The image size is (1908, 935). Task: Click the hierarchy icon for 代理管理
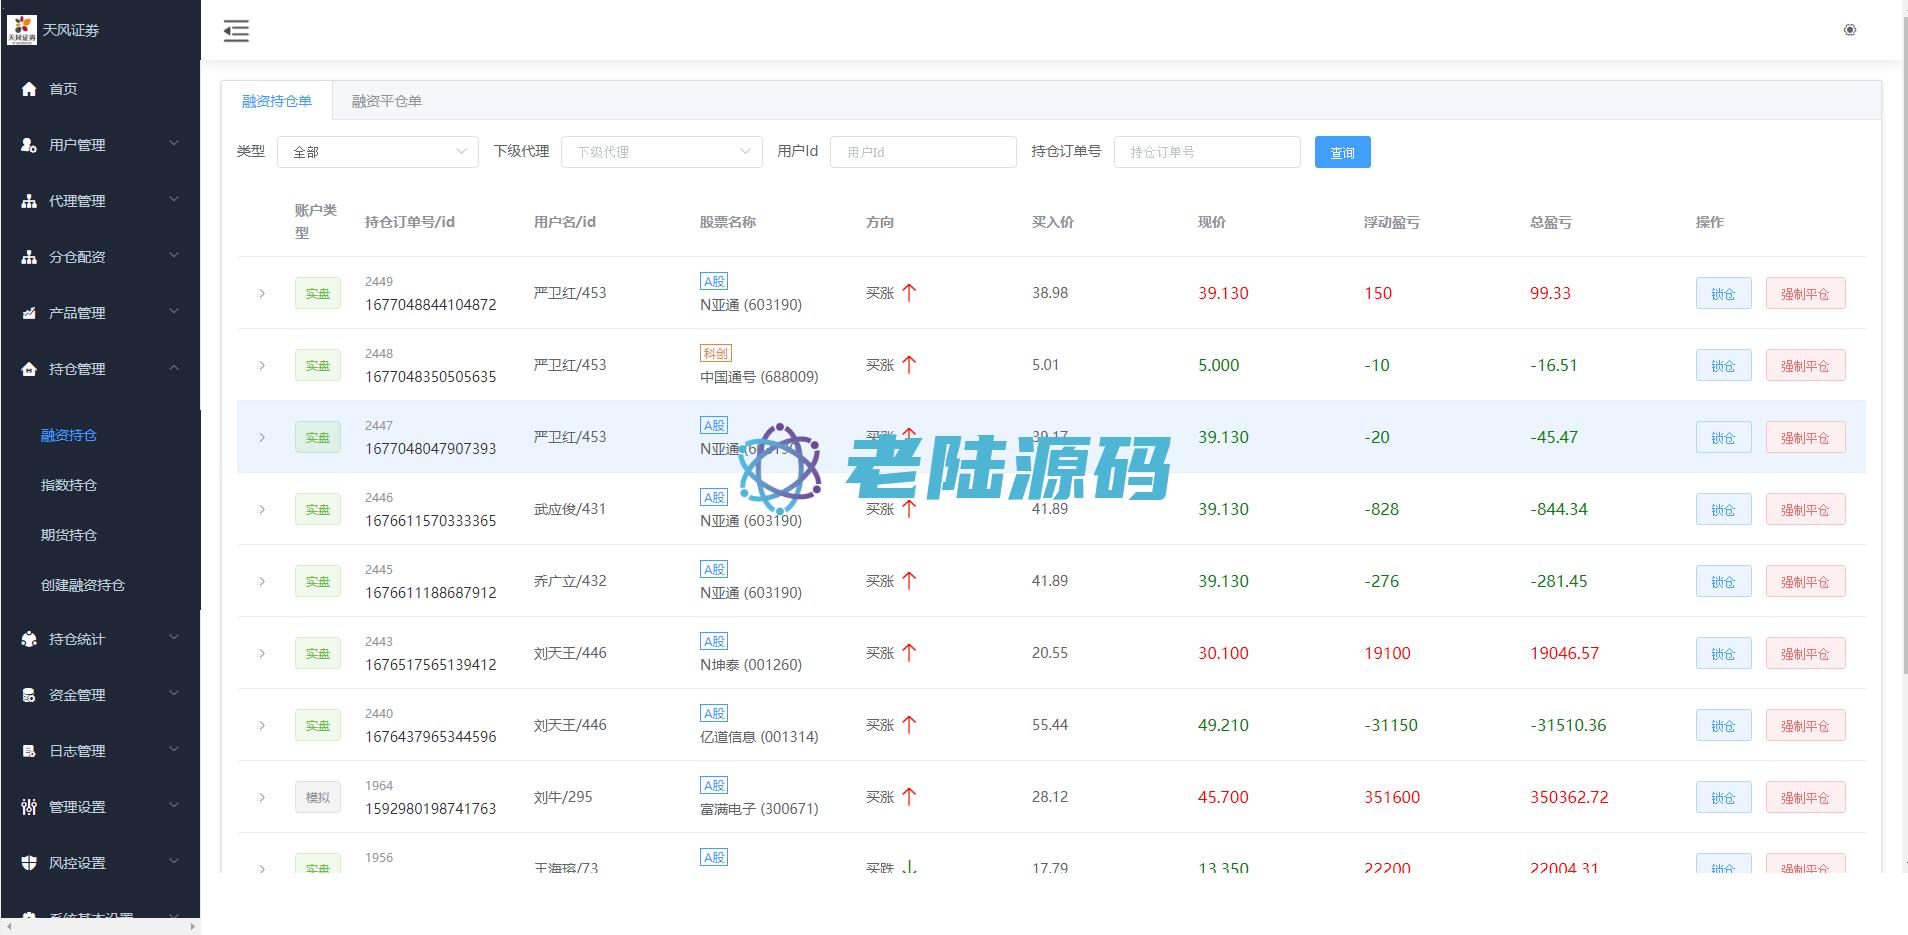coord(29,201)
